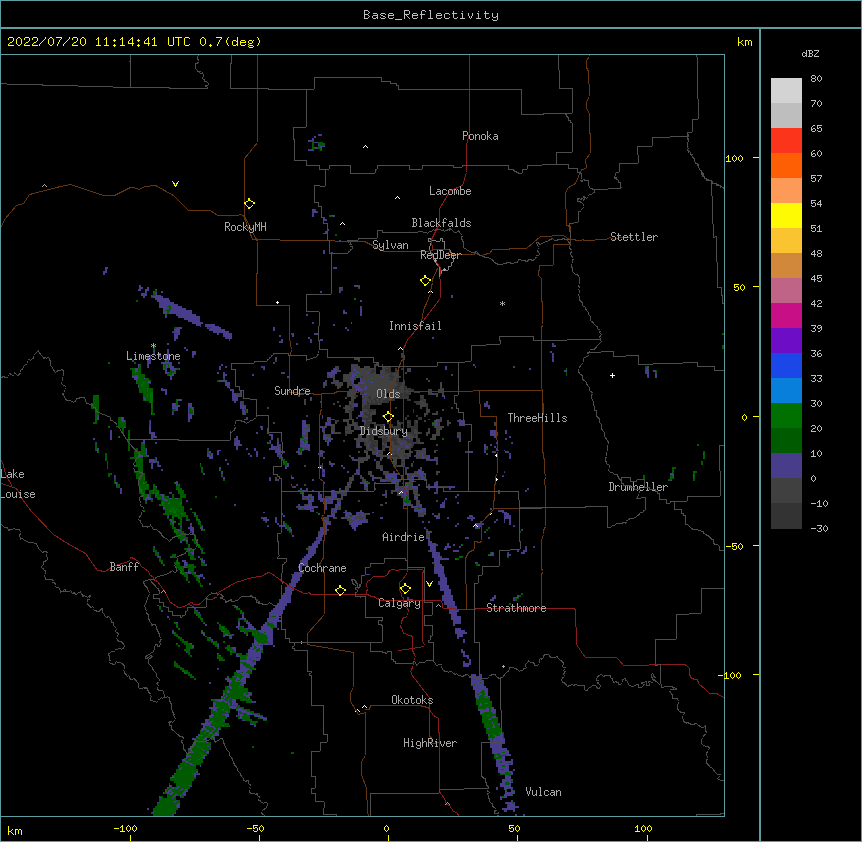Click the white plus marker west of Drumheller

[x=612, y=375]
